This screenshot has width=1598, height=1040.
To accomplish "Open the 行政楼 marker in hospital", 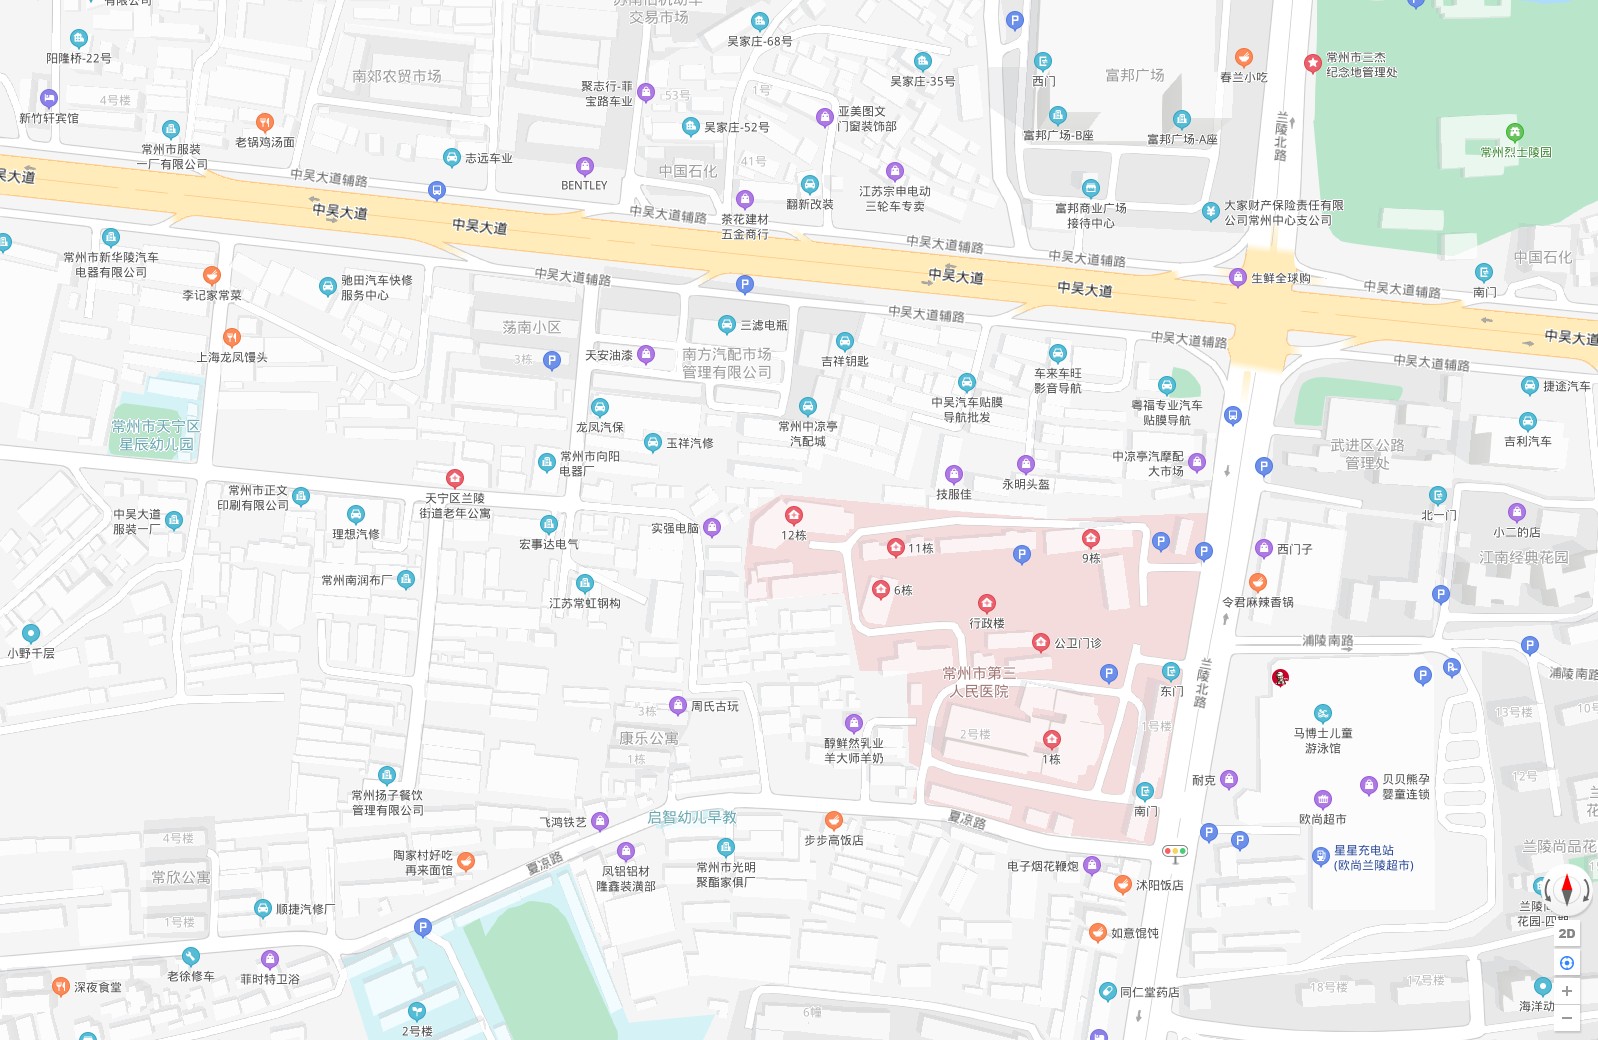I will coord(987,604).
